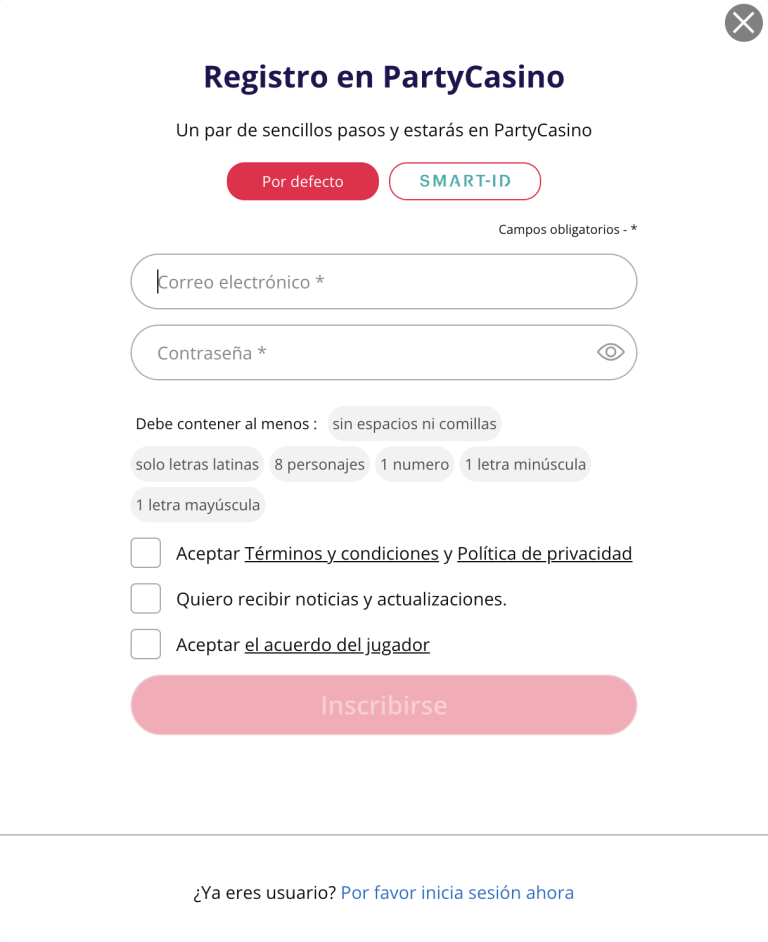Switch to the SMART-ID tab
768x942 pixels.
tap(465, 181)
